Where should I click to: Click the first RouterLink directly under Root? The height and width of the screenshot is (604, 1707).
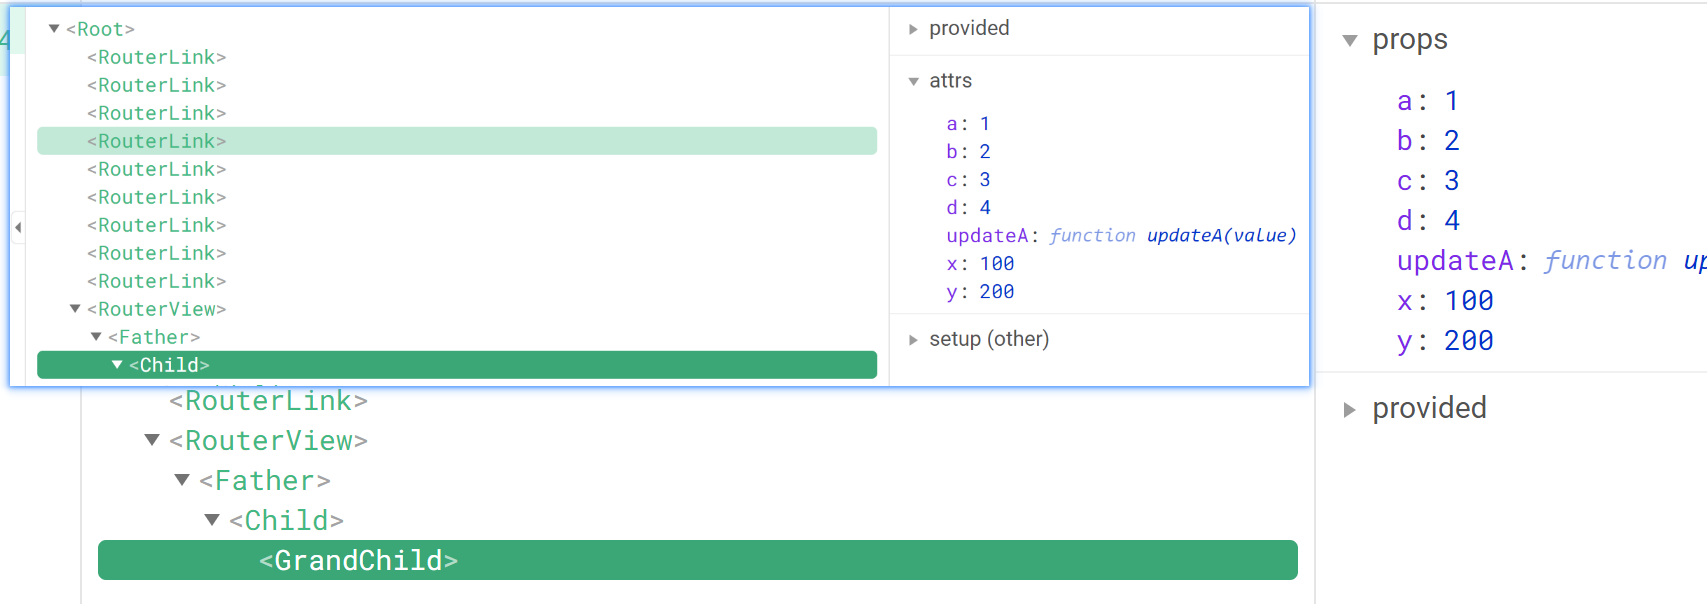click(x=157, y=57)
